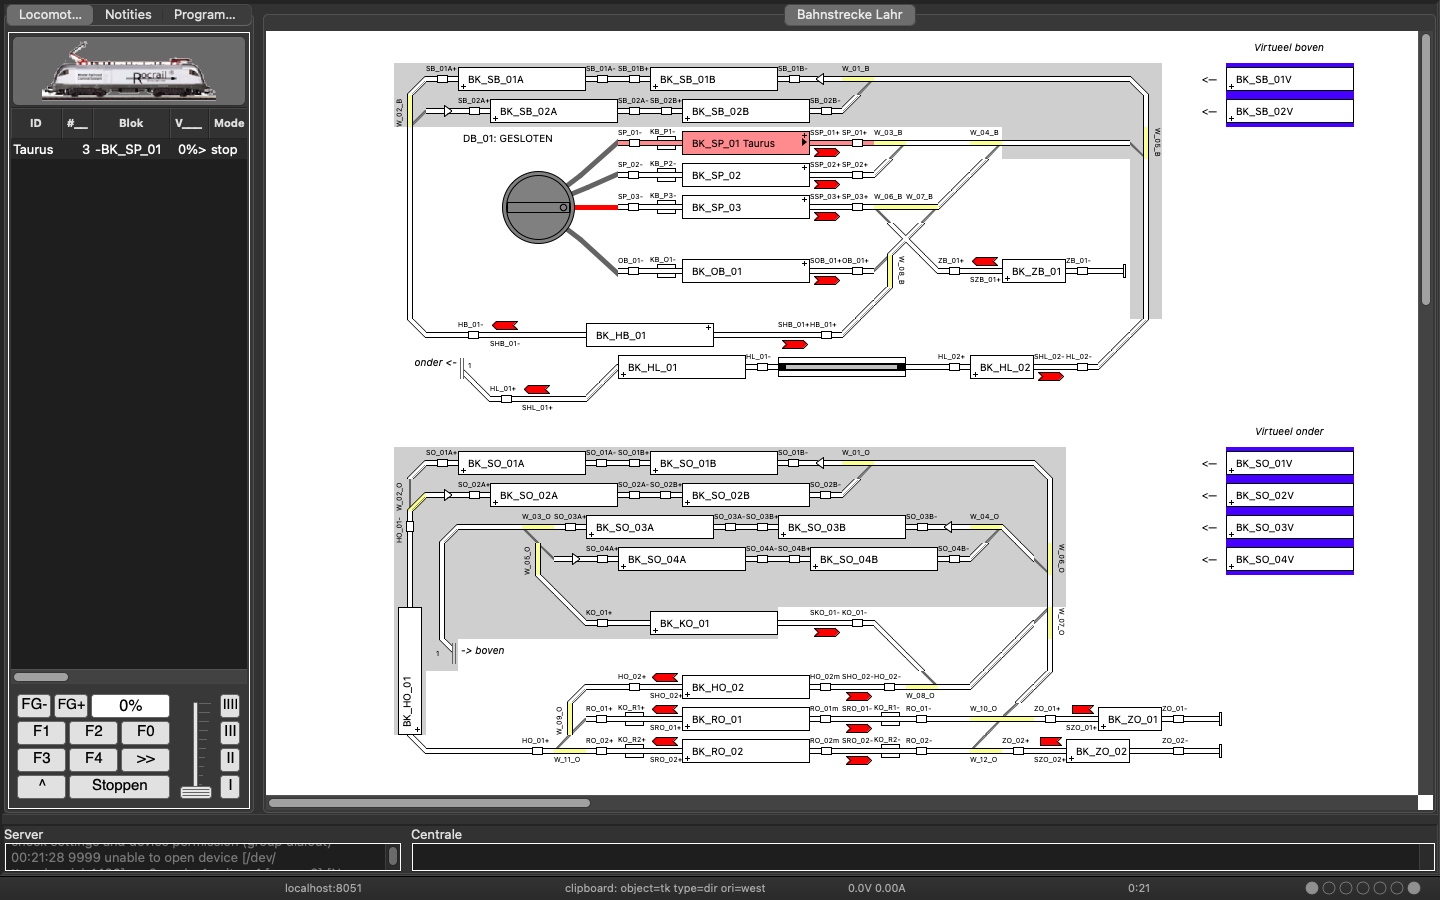
Task: Toggle sensor SP_02-
Action: [634, 175]
